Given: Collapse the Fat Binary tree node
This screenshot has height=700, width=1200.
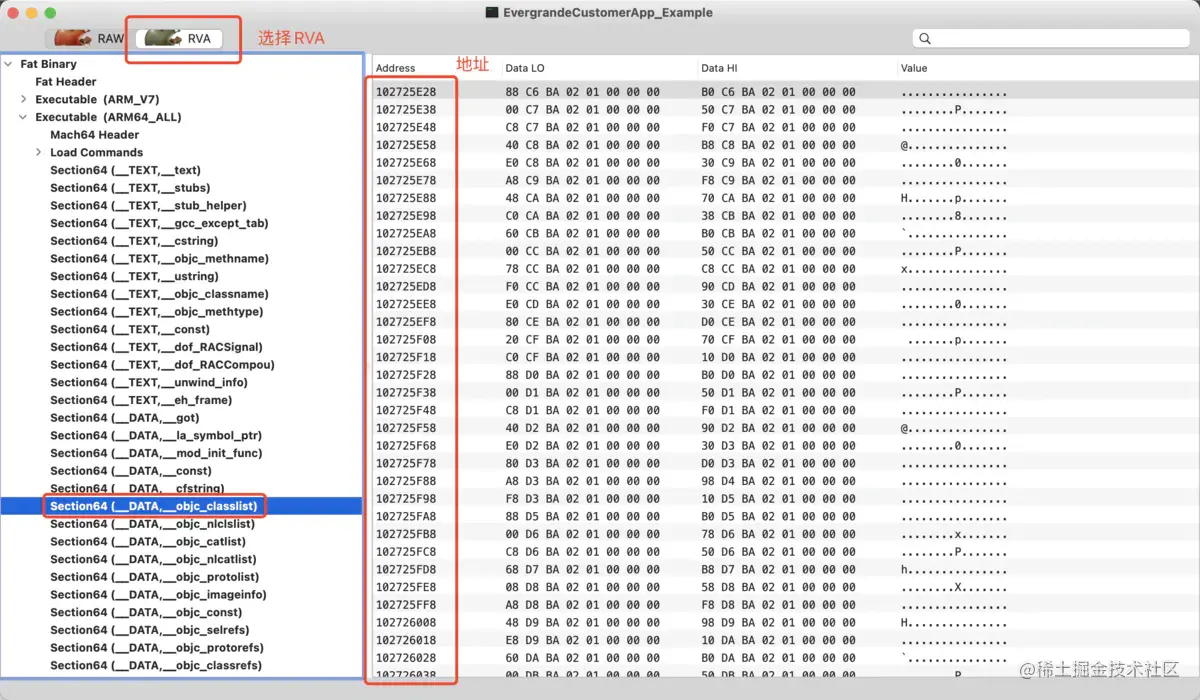Looking at the screenshot, I should point(9,64).
